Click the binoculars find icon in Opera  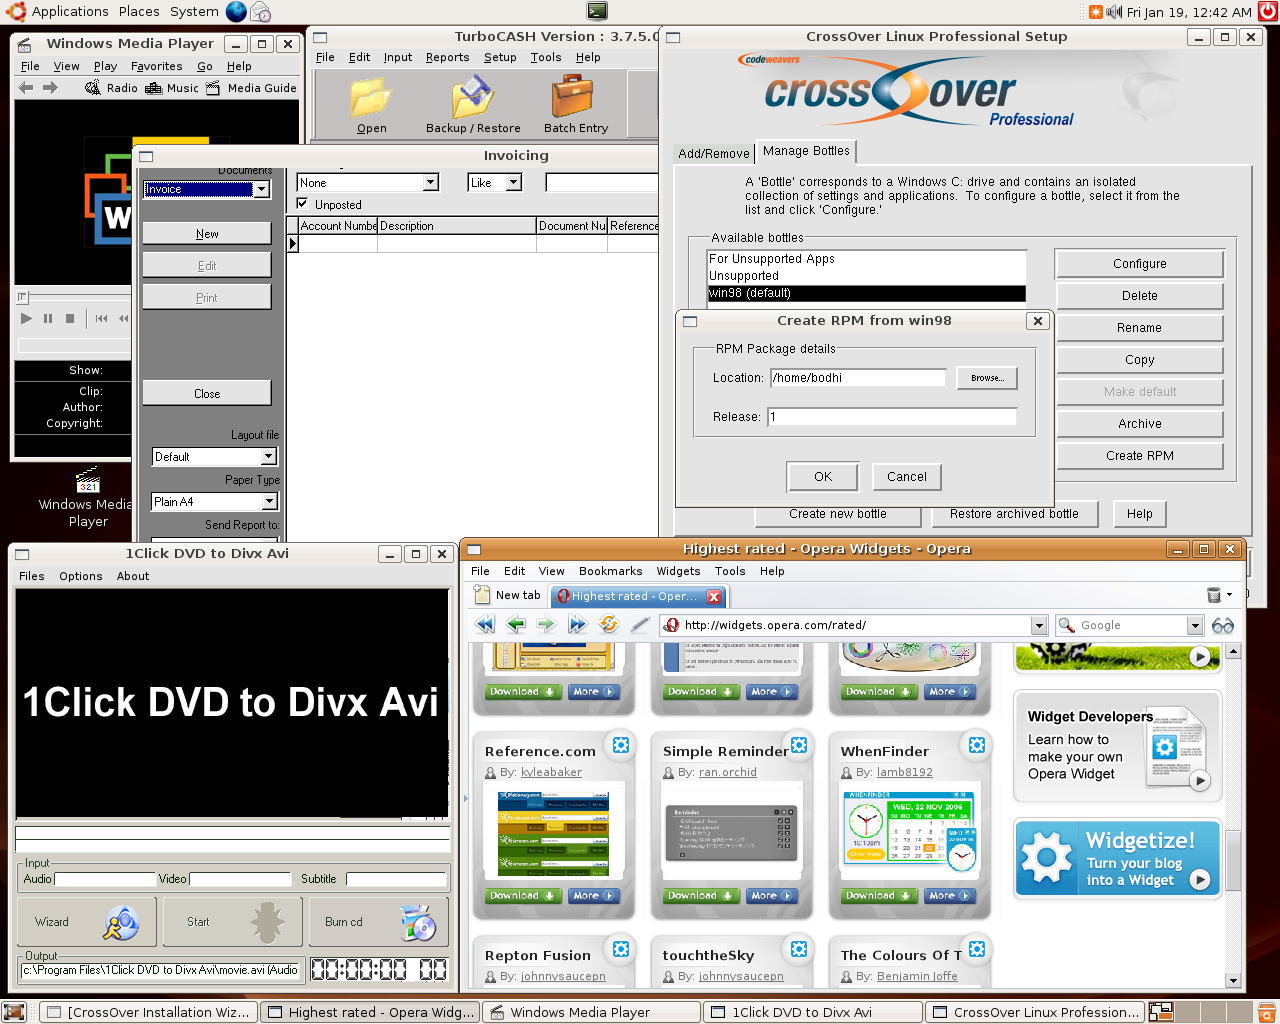click(x=1222, y=626)
